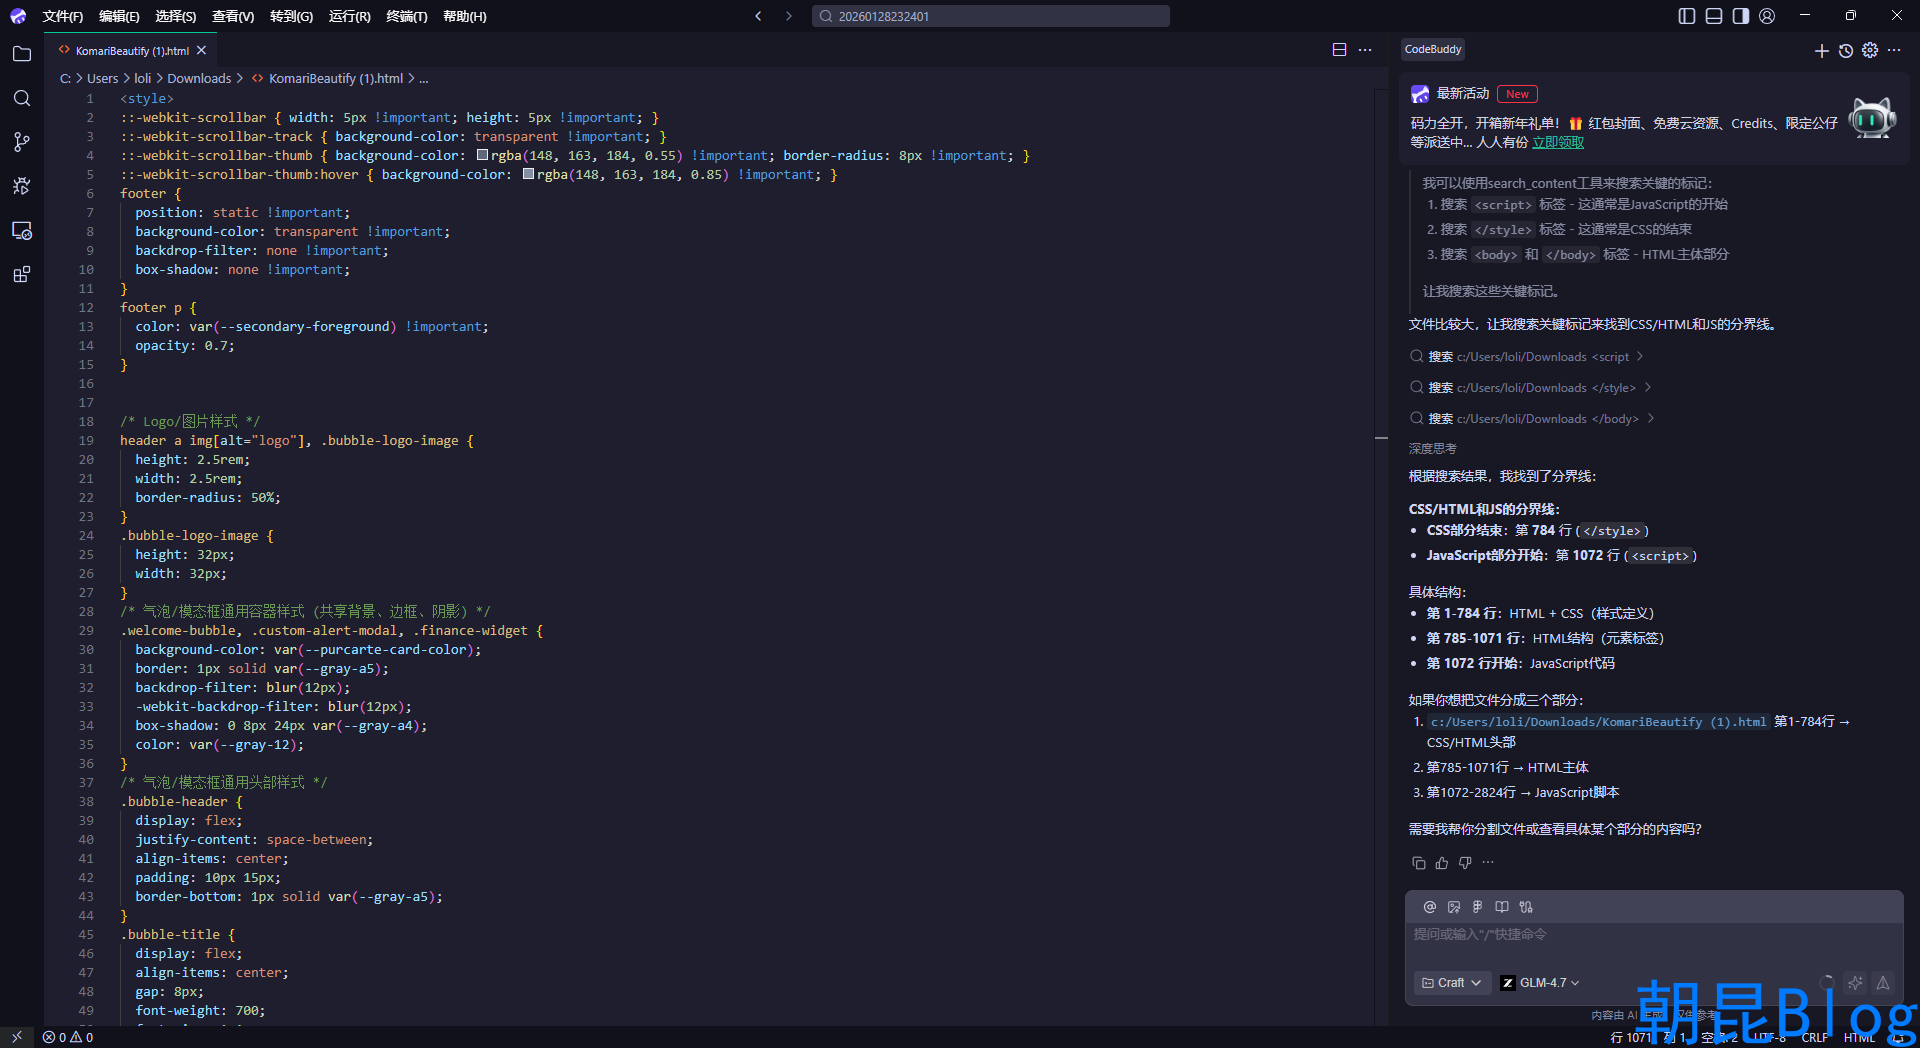
Task: Open the GLM-4.7 model dropdown
Action: coord(1541,983)
